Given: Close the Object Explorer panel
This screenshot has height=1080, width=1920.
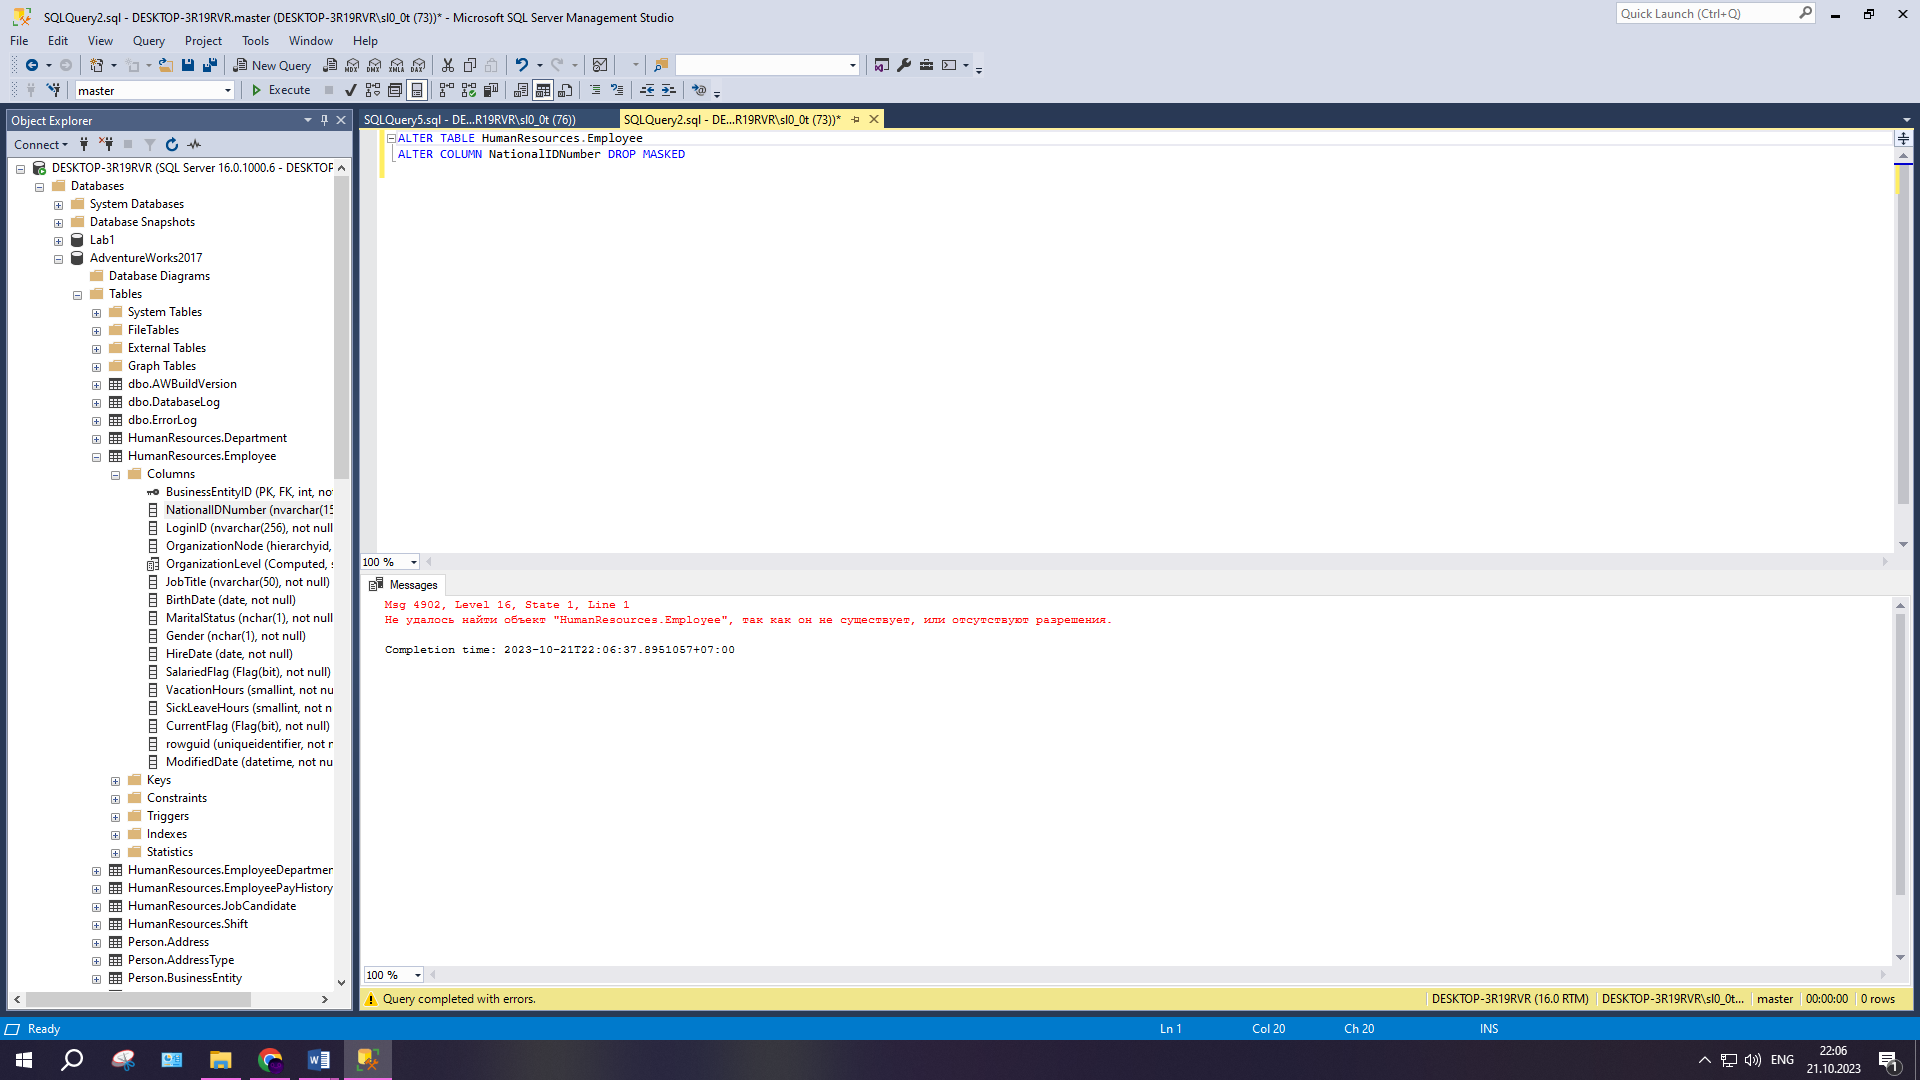Looking at the screenshot, I should 341,120.
